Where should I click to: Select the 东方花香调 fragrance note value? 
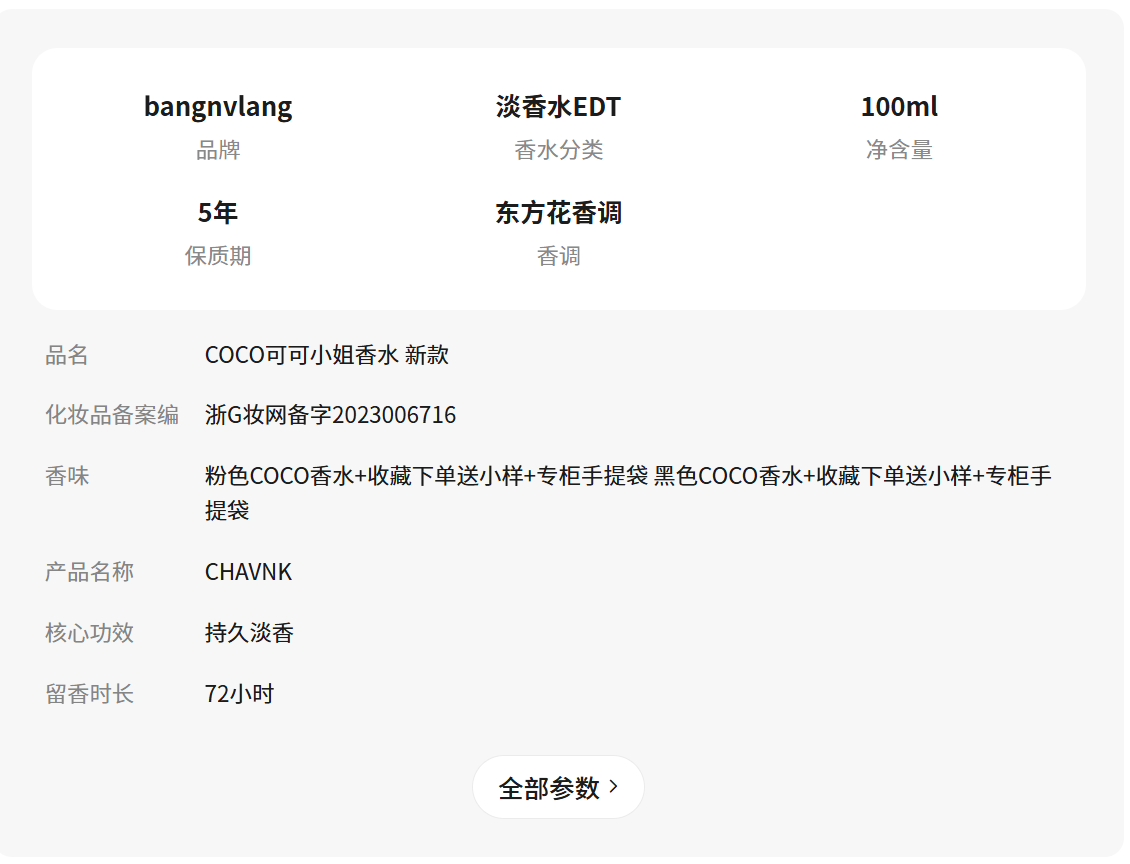(x=558, y=213)
